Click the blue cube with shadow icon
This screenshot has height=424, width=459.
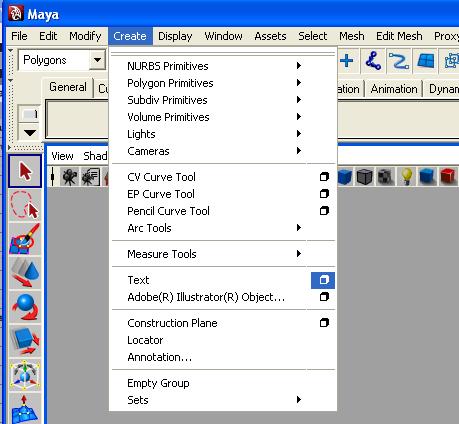427,176
